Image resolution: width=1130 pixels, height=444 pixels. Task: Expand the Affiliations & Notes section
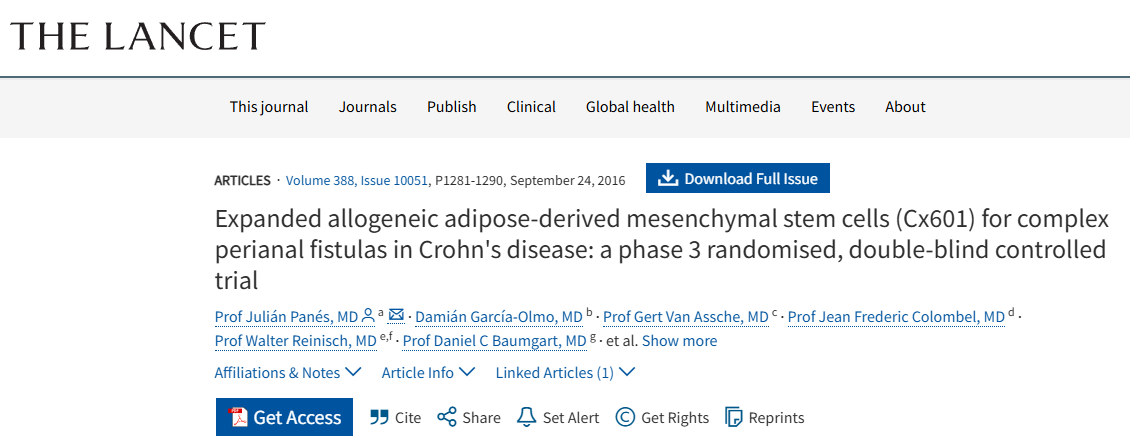tap(287, 372)
